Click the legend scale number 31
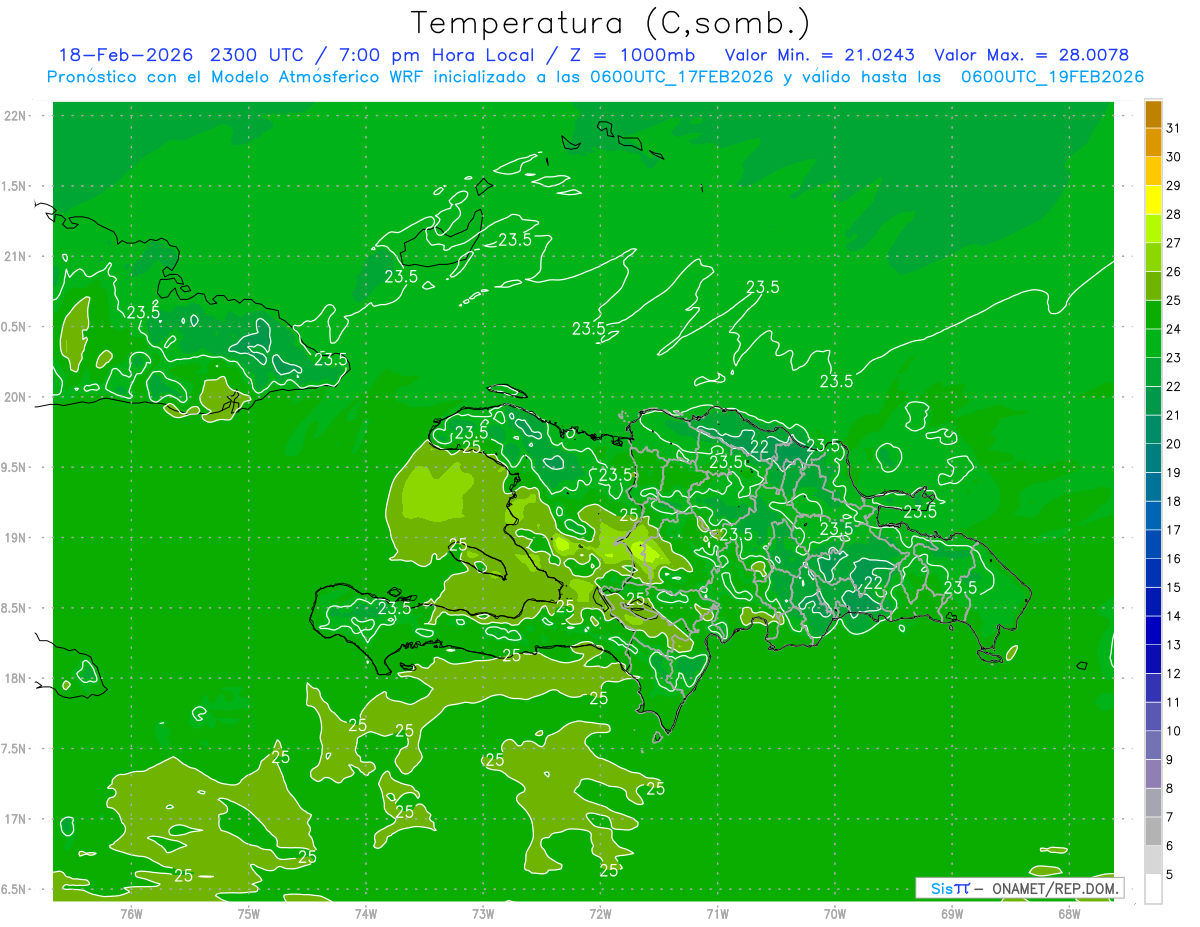Screen dimensions: 1200x927 [x=1174, y=128]
